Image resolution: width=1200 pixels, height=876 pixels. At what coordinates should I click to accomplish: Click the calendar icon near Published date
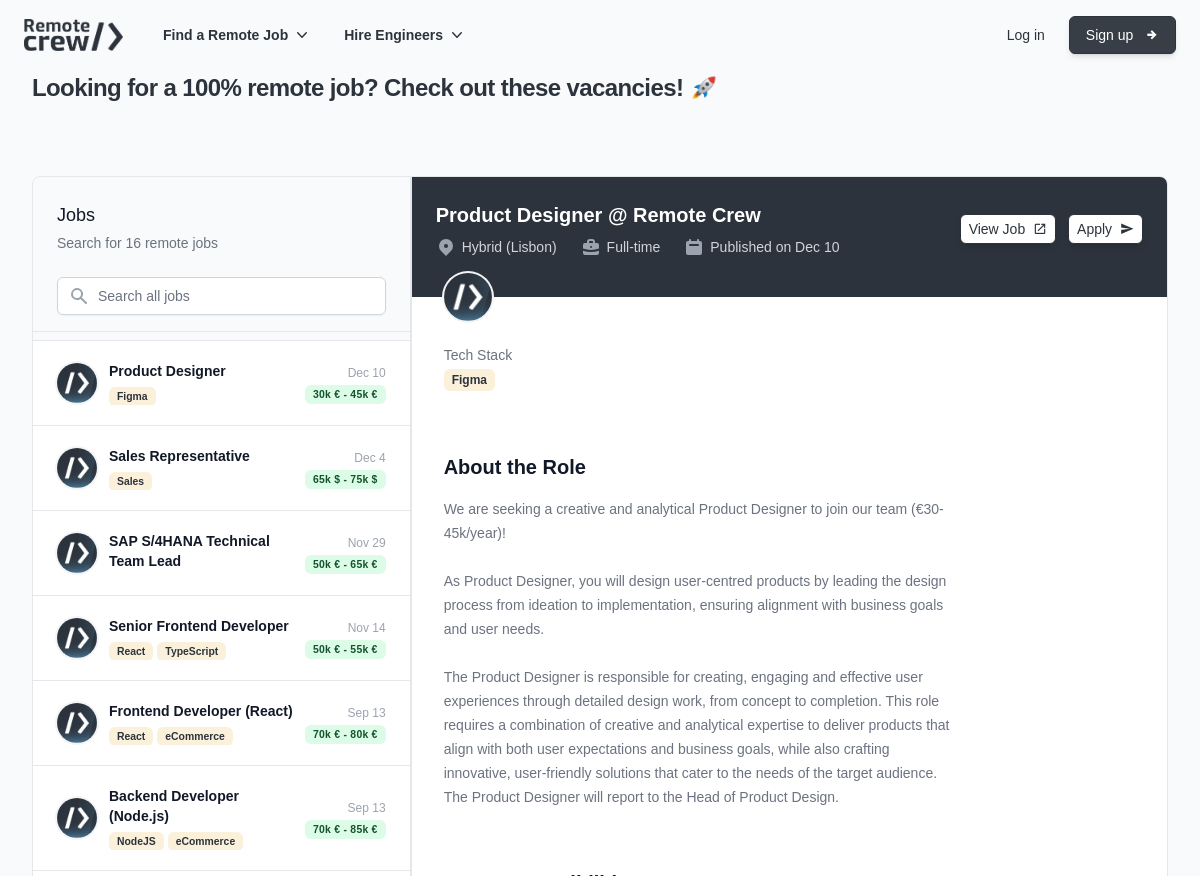point(694,247)
